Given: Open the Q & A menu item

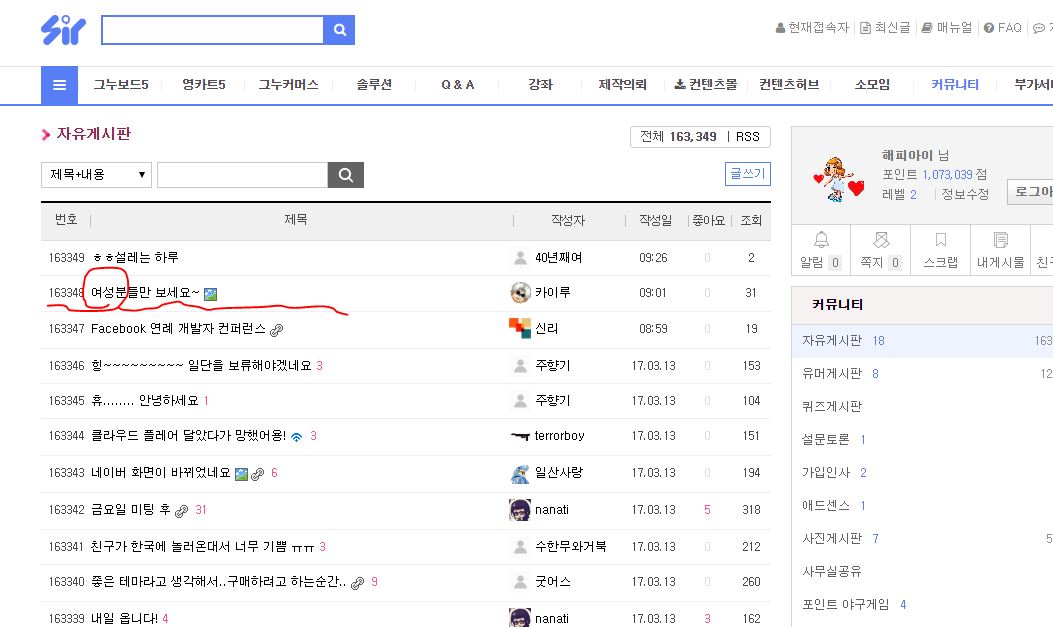Looking at the screenshot, I should point(458,85).
